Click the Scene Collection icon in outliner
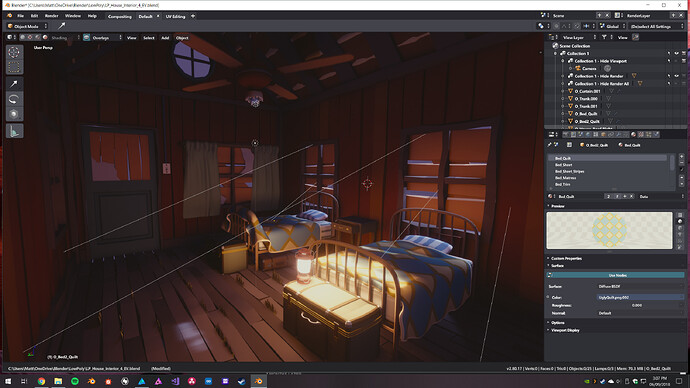 point(555,46)
